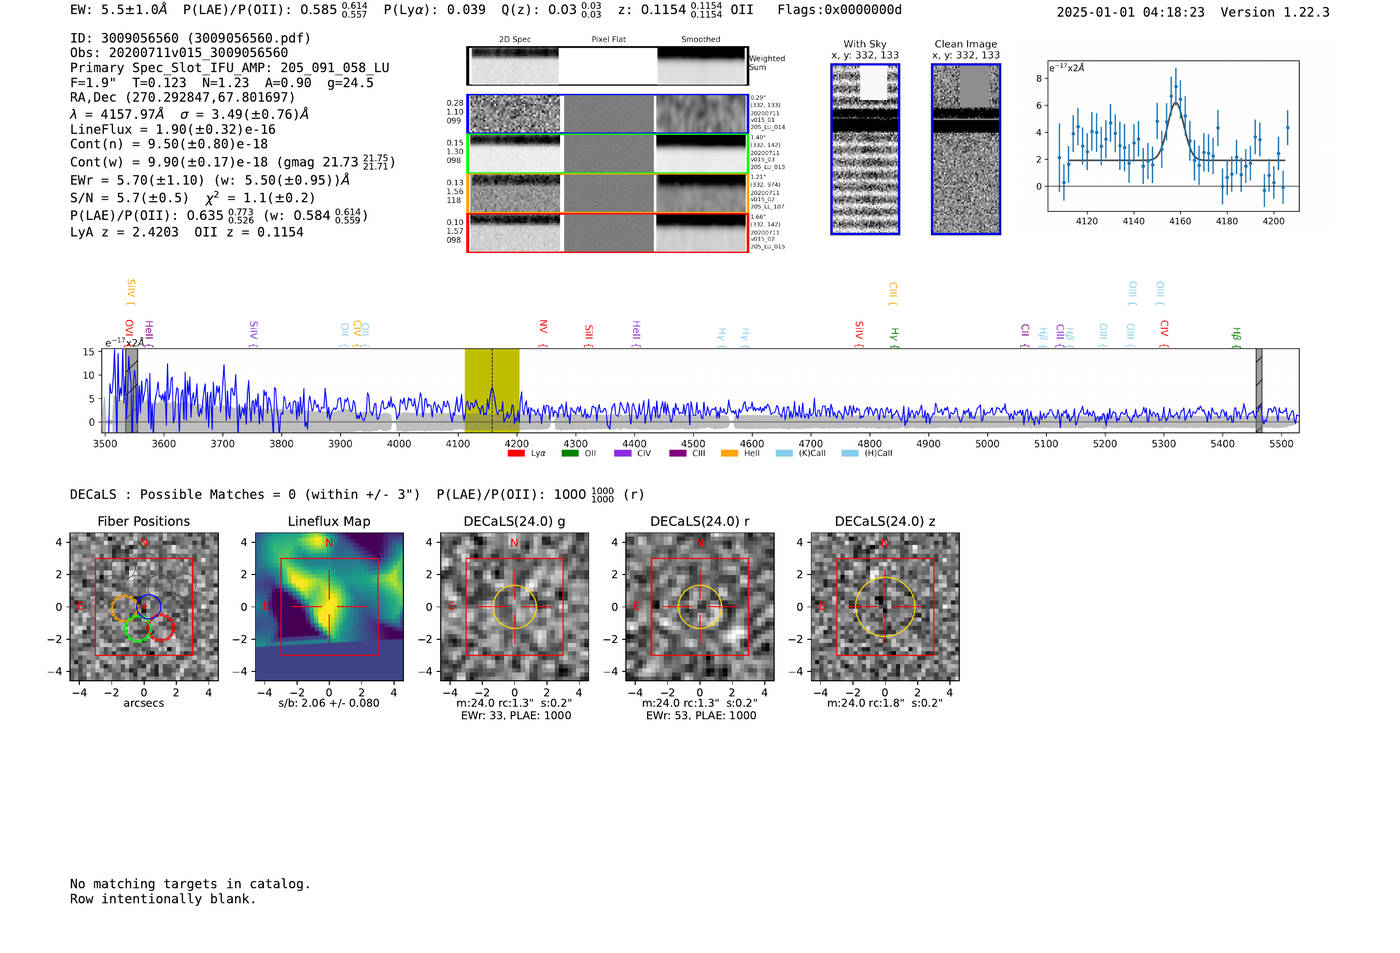
Task: Click 'No matching targets in catalog.' text
Action: pos(190,884)
